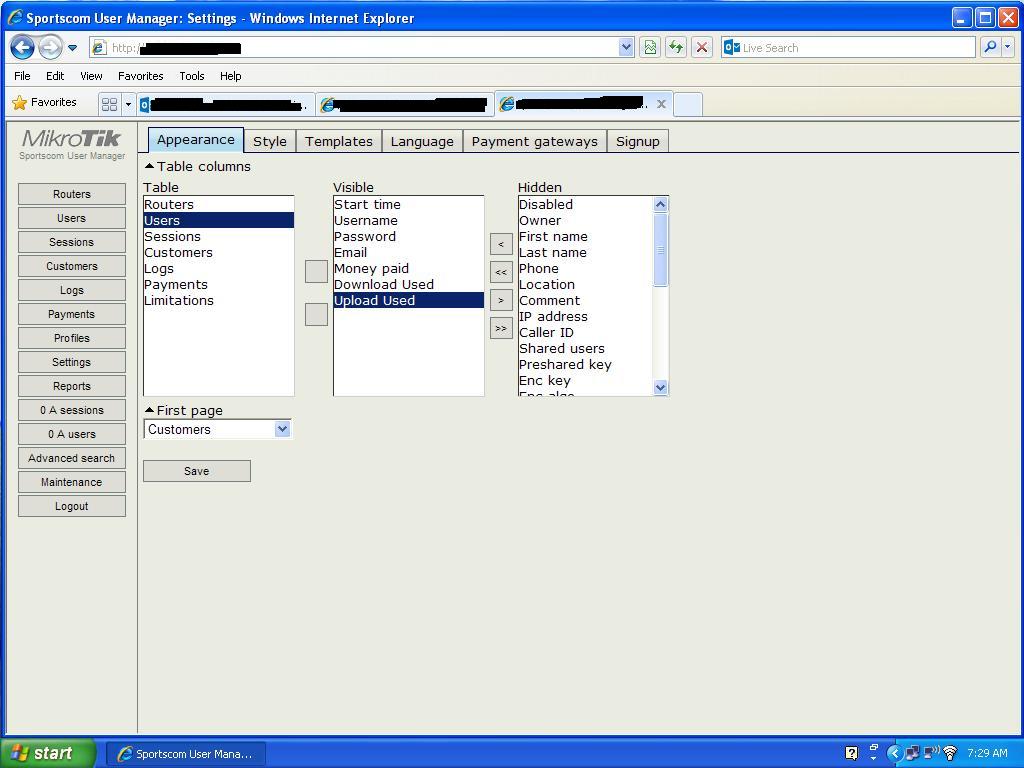Open the address bar history dropdown

click(626, 48)
